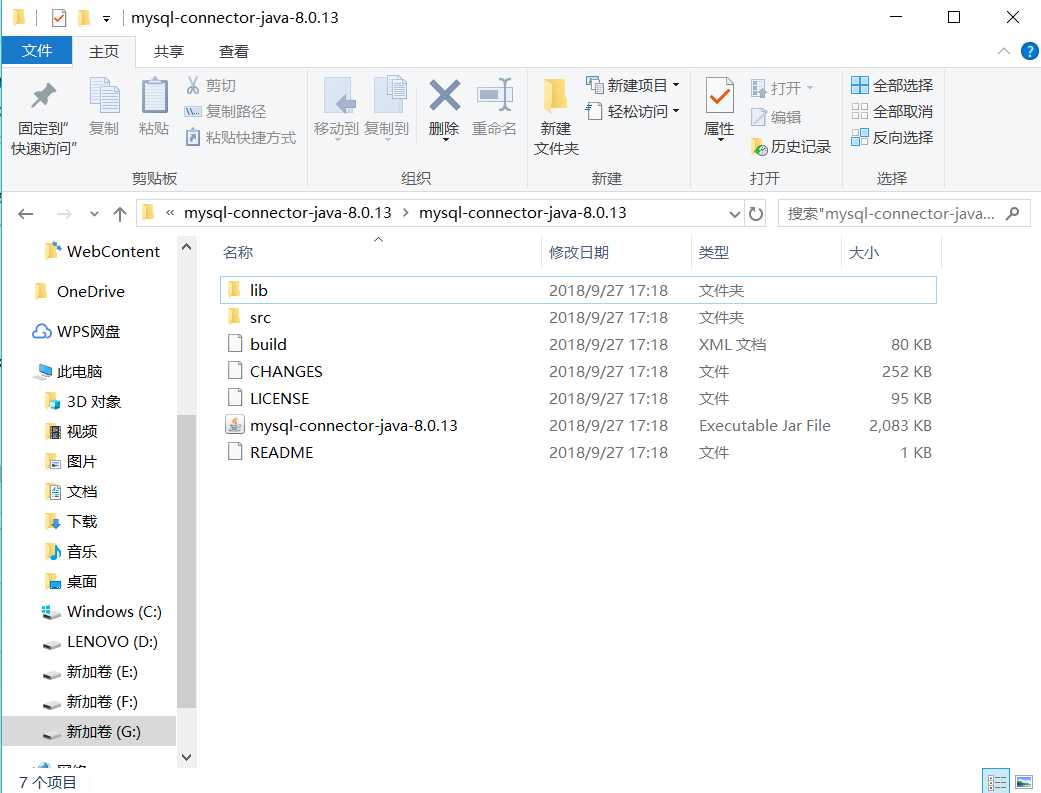1041x793 pixels.
Task: Expand address bar history dropdown
Action: (734, 214)
